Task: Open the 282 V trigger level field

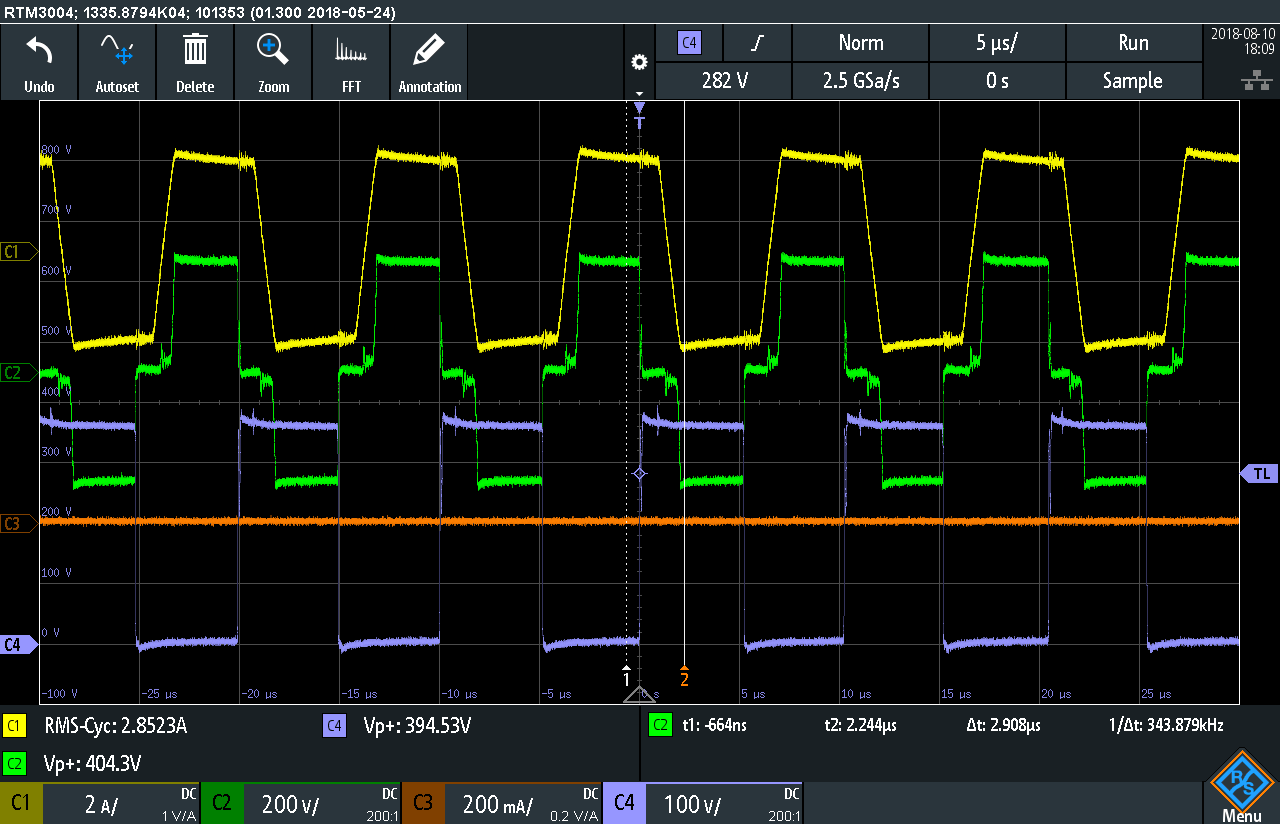Action: [x=723, y=81]
